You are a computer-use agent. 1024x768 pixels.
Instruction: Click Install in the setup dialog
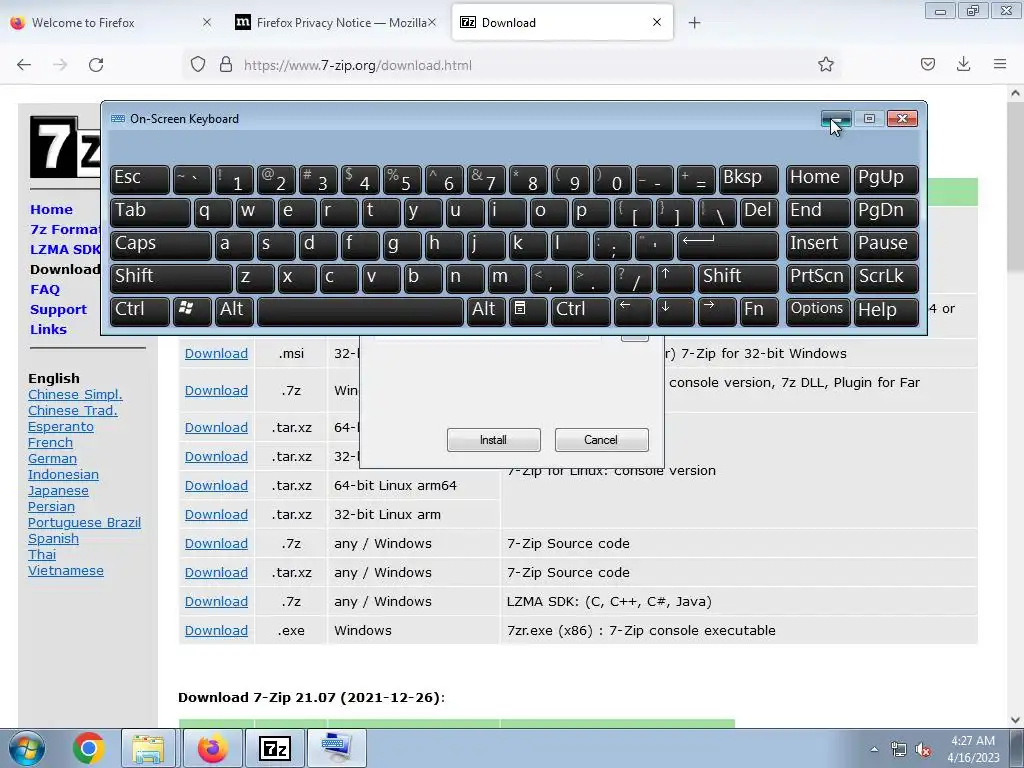(x=494, y=440)
